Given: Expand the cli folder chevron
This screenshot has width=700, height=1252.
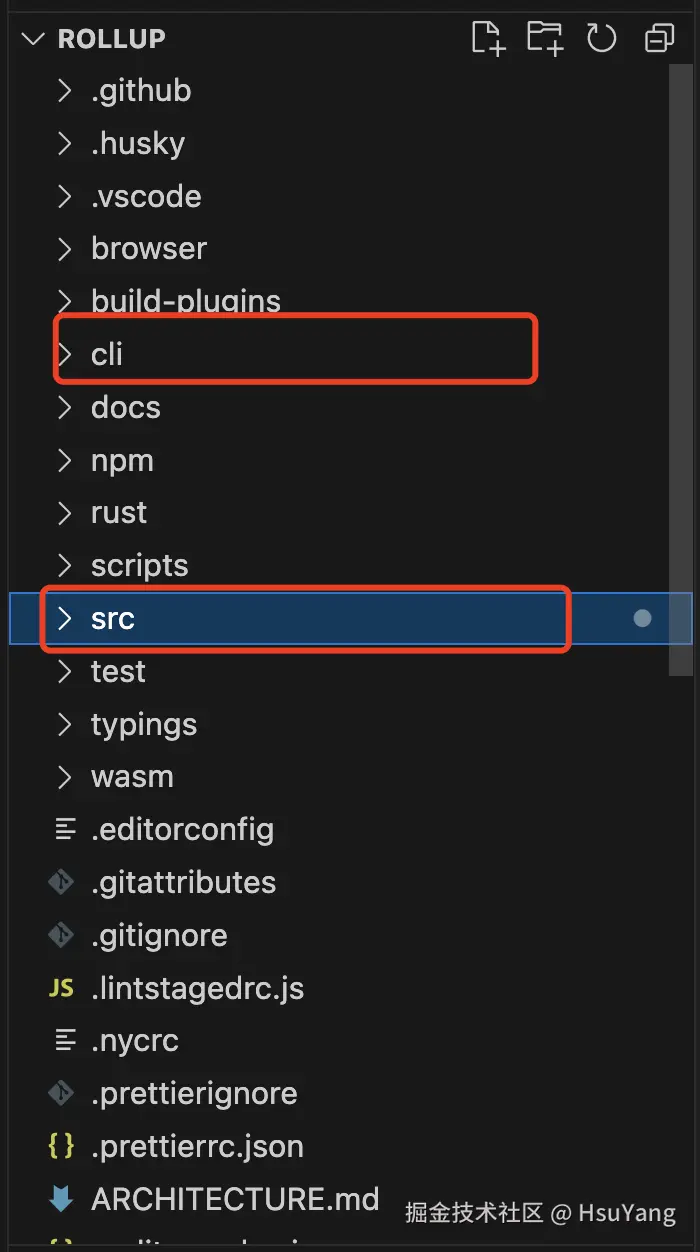Looking at the screenshot, I should [65, 354].
